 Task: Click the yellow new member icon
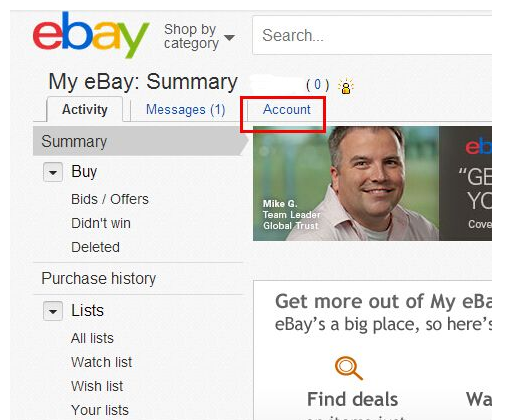[x=346, y=87]
